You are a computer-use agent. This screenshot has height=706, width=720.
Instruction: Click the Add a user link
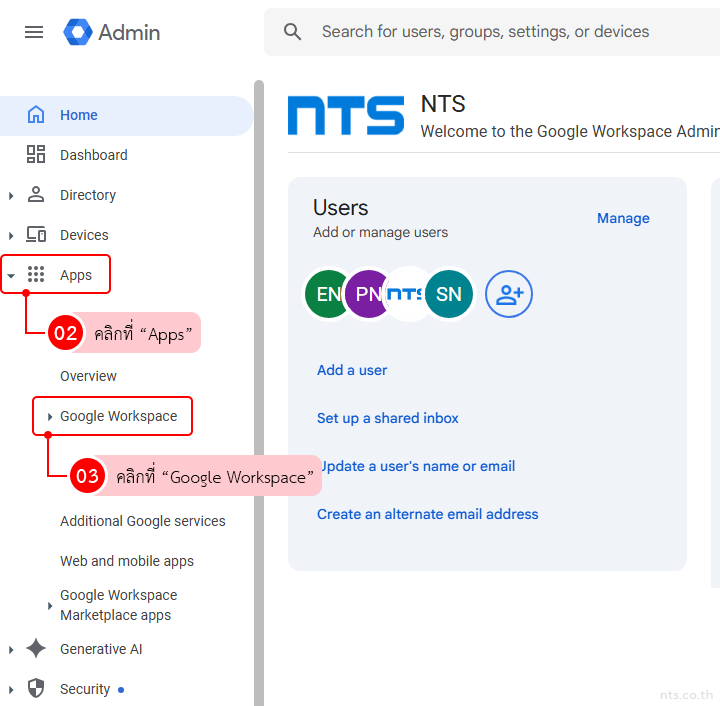pos(352,370)
